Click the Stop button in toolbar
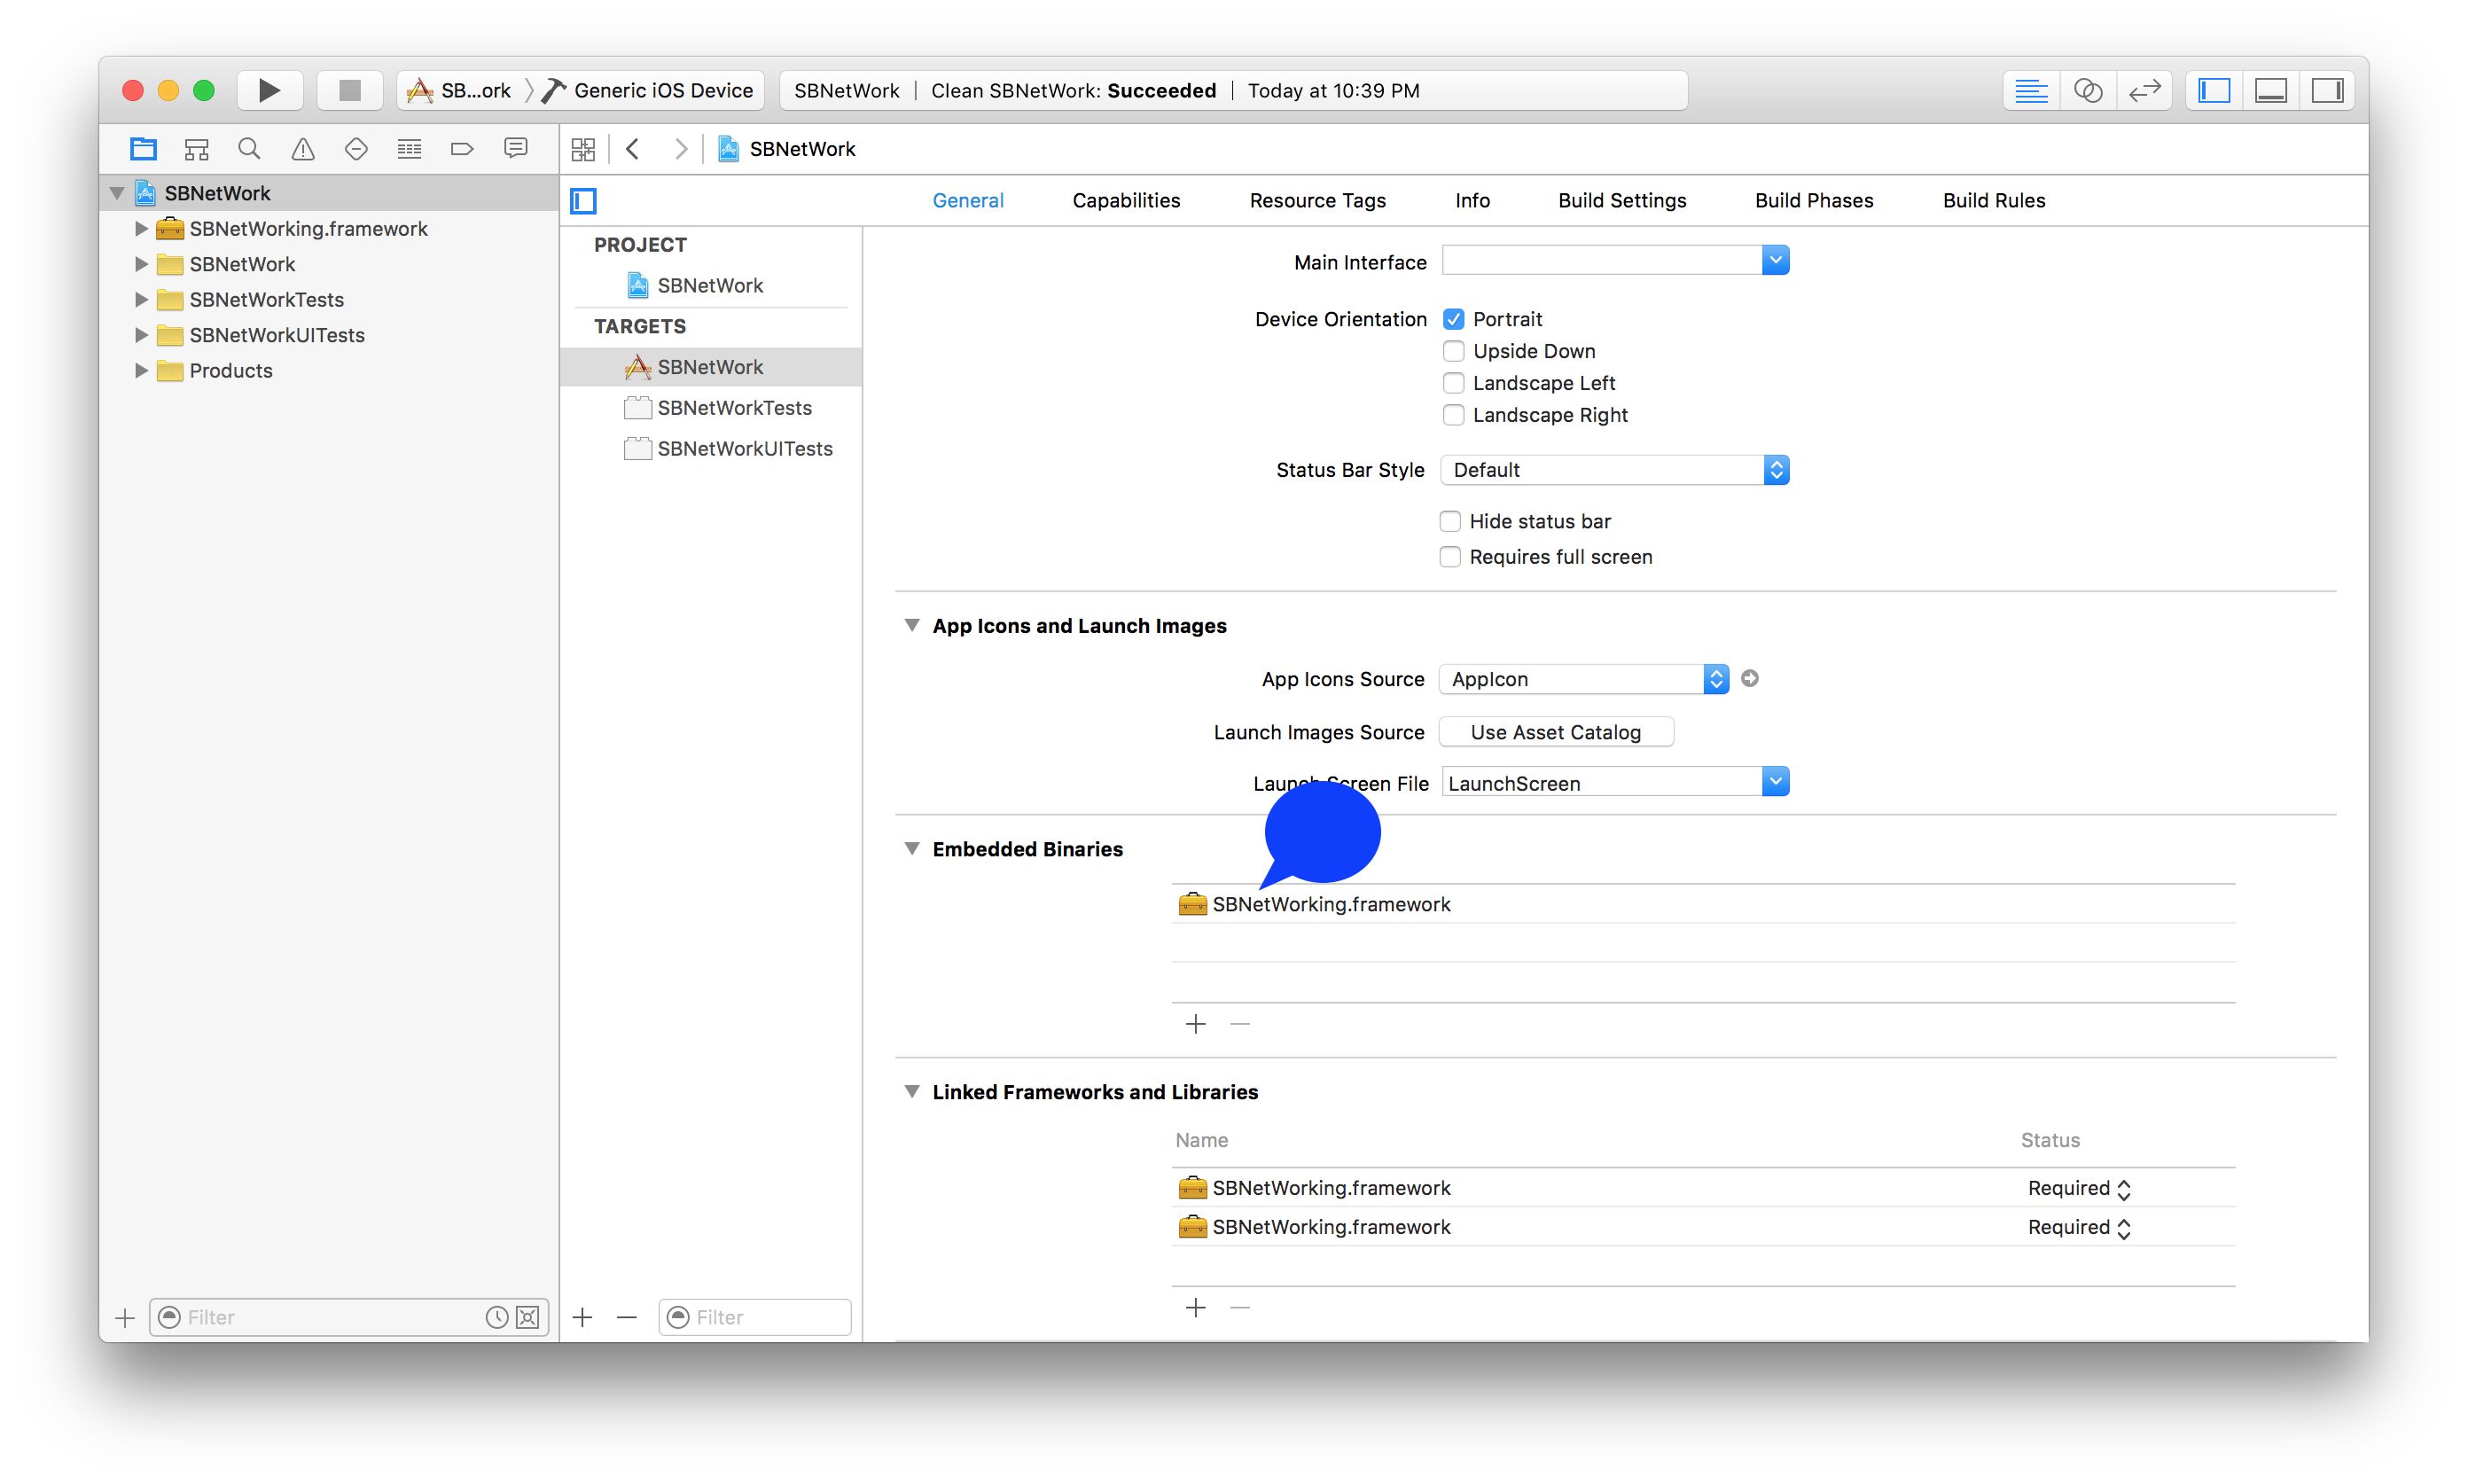The height and width of the screenshot is (1484, 2468). pyautogui.click(x=346, y=90)
